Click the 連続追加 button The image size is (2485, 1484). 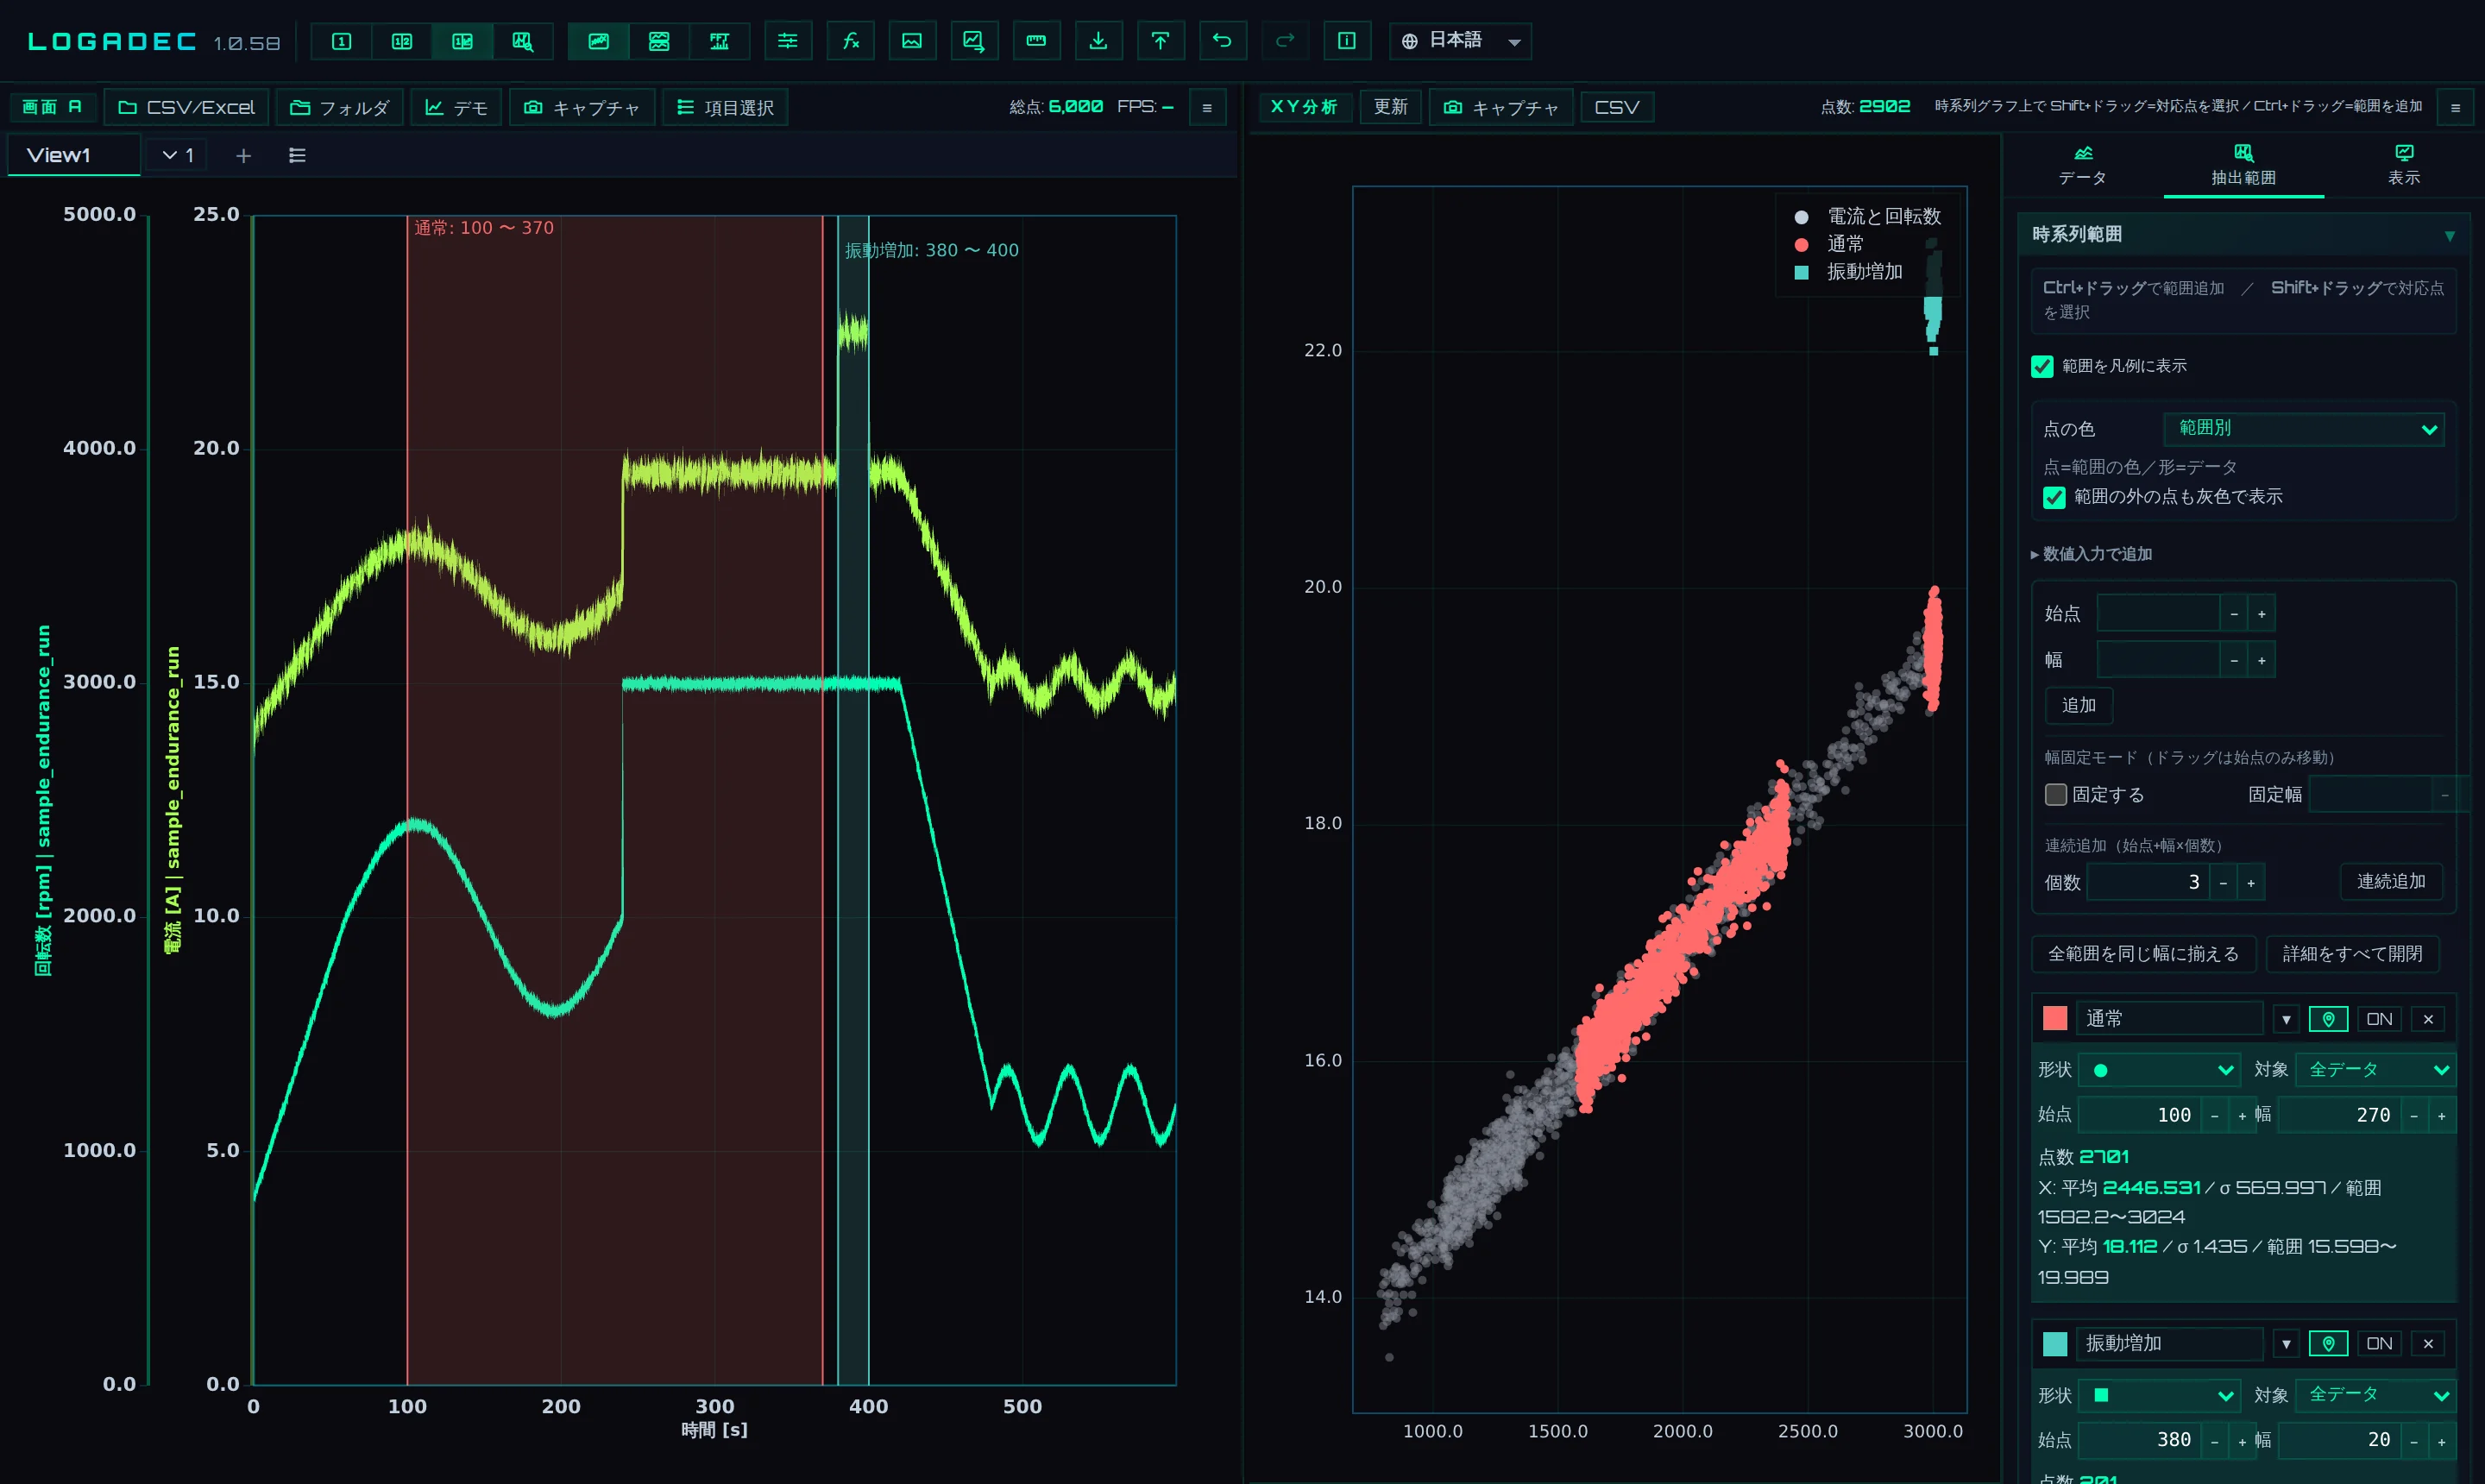[x=2391, y=882]
